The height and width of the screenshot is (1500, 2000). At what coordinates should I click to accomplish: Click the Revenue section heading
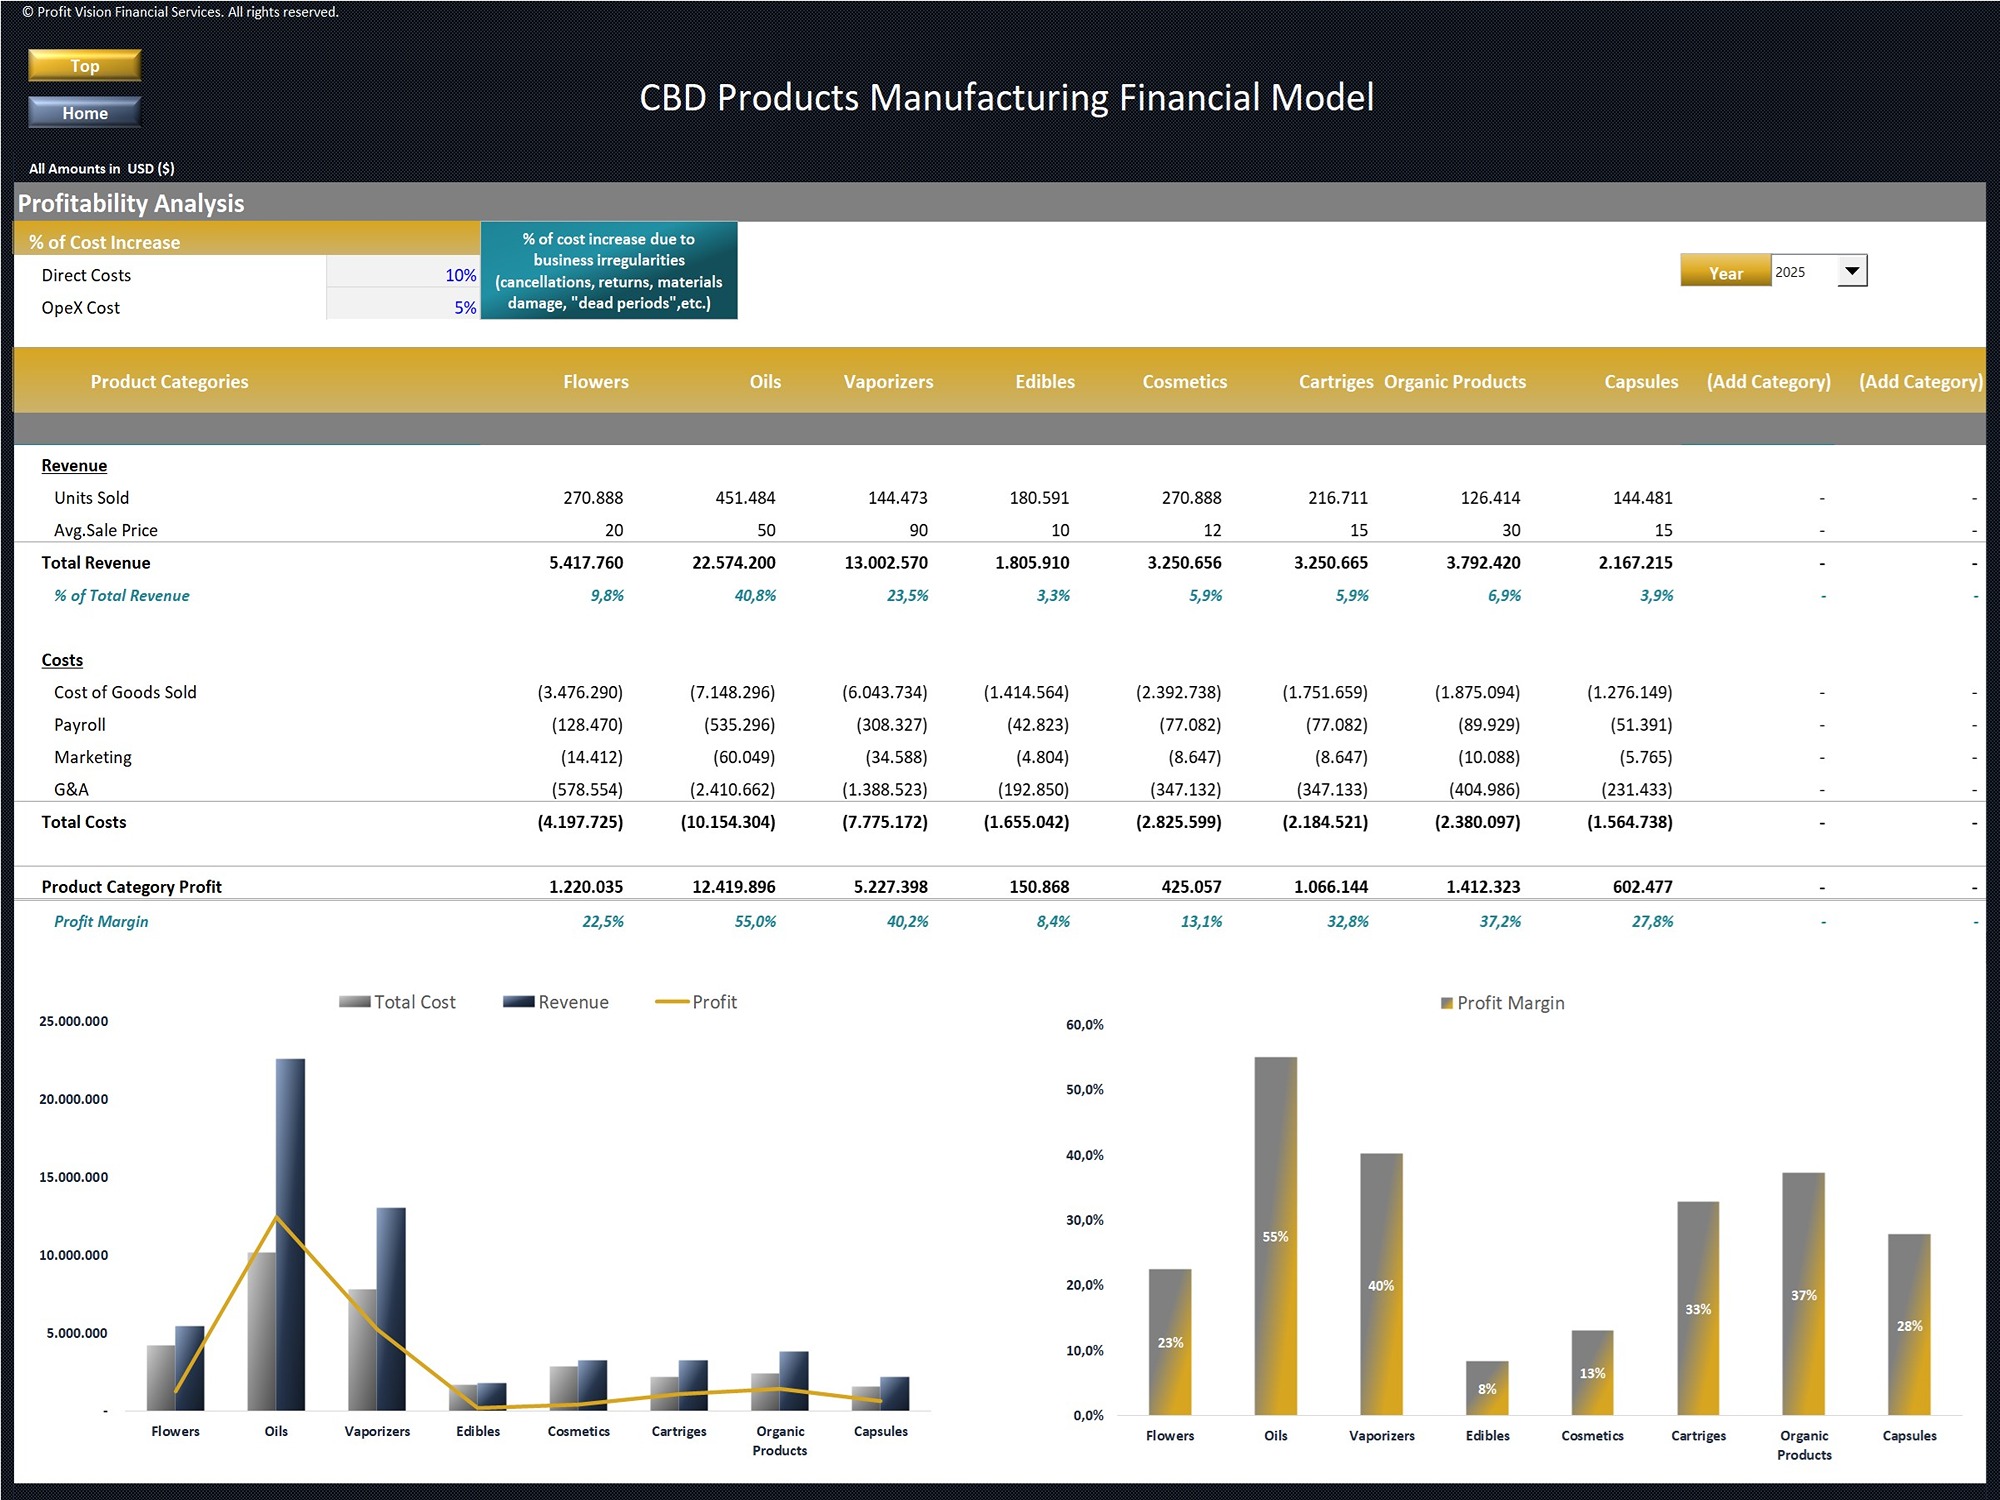74,465
